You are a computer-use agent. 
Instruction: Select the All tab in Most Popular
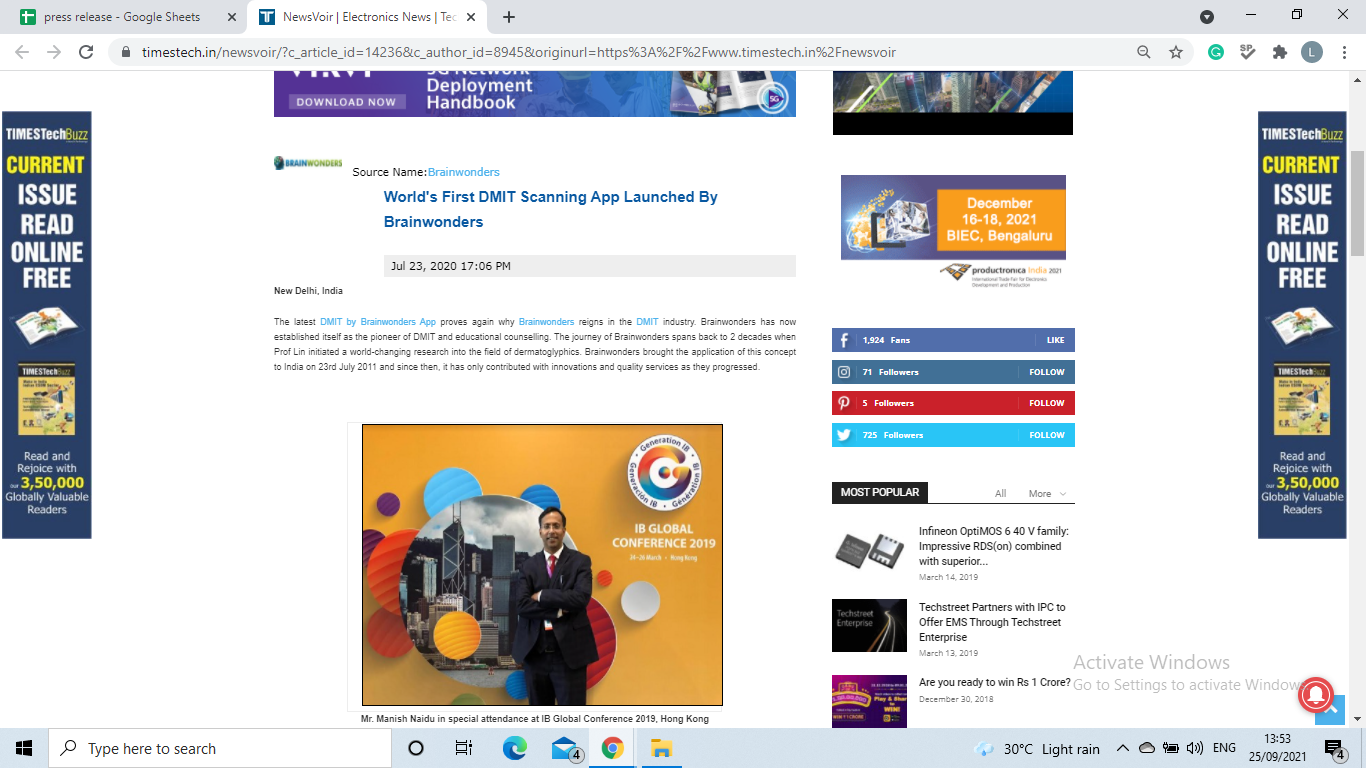(x=1000, y=494)
